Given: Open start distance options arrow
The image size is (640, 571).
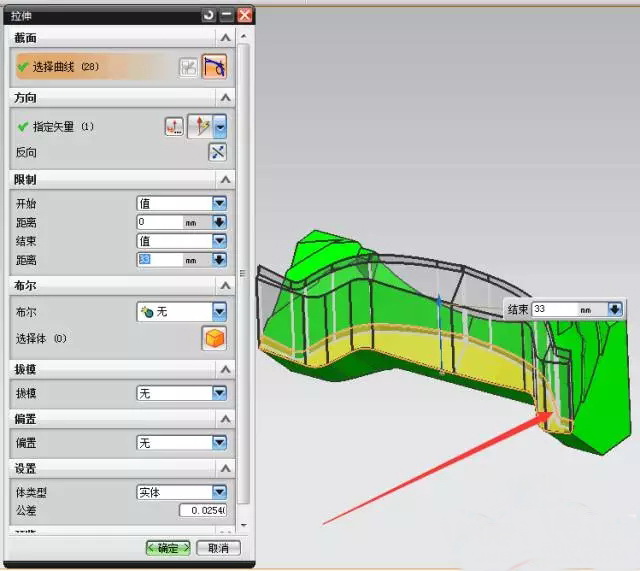Looking at the screenshot, I should point(219,222).
